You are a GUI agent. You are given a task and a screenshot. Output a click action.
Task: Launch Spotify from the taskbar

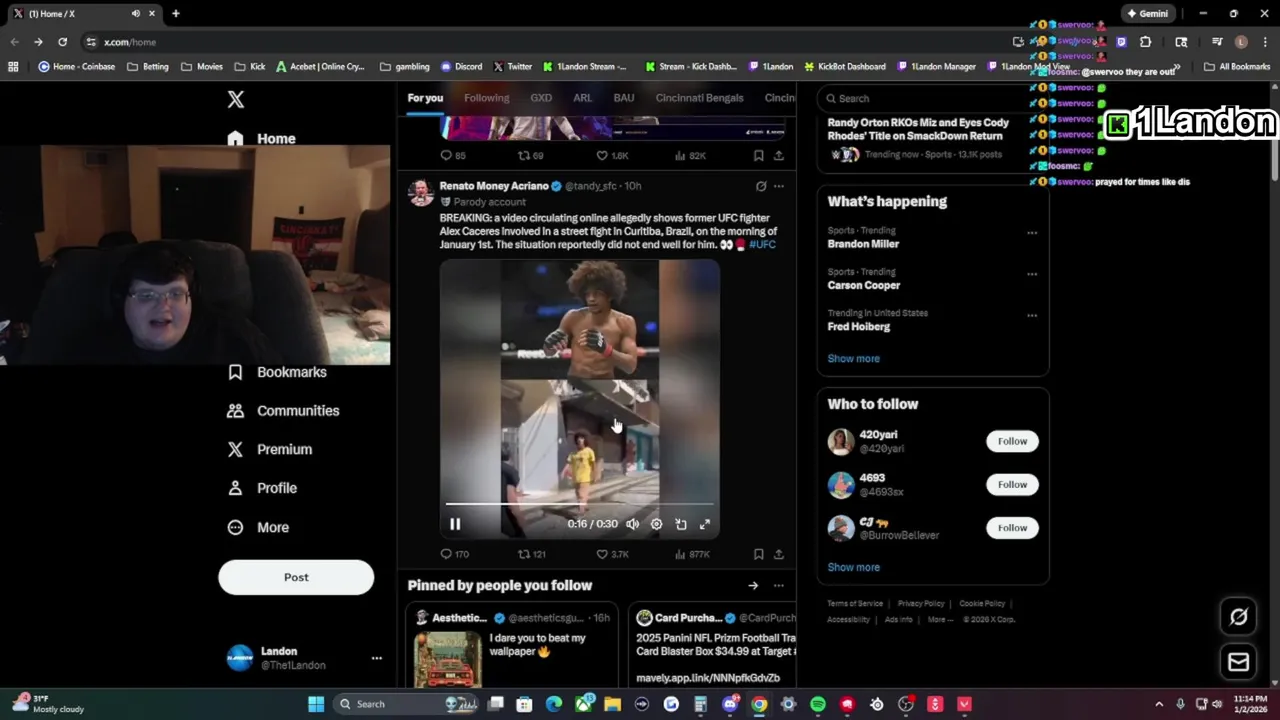818,704
